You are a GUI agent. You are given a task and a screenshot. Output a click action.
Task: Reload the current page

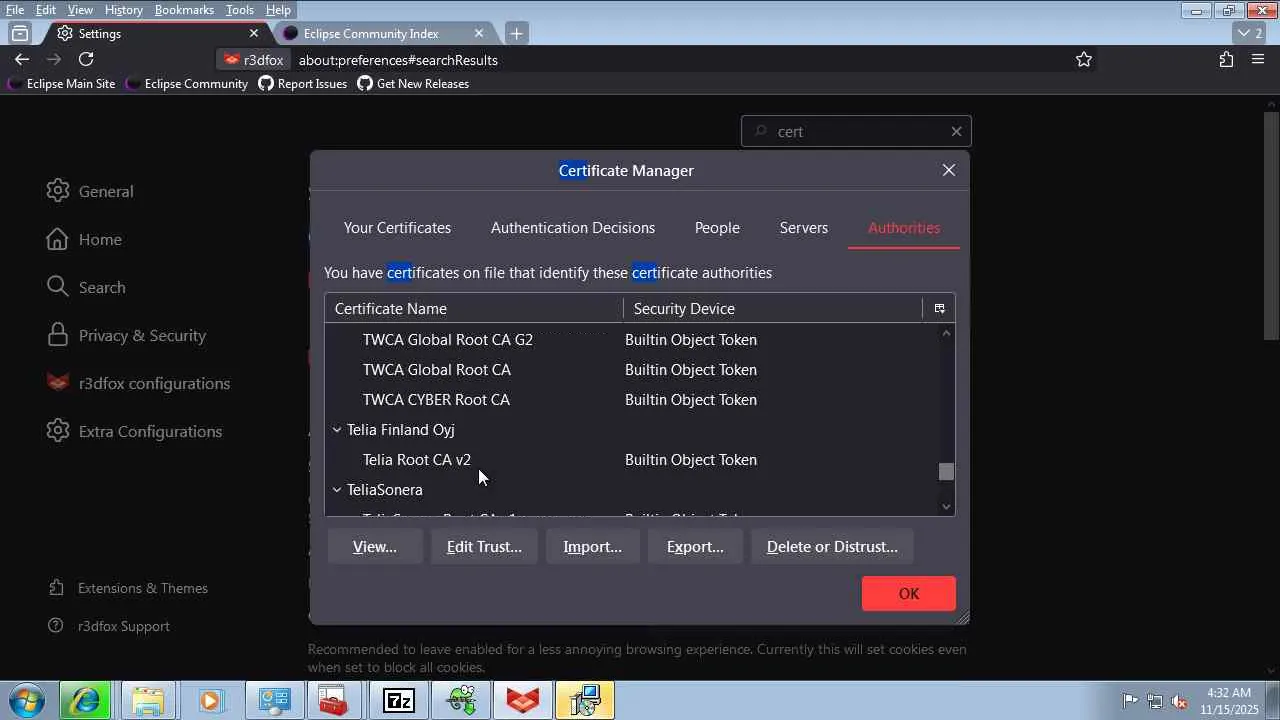tap(86, 60)
